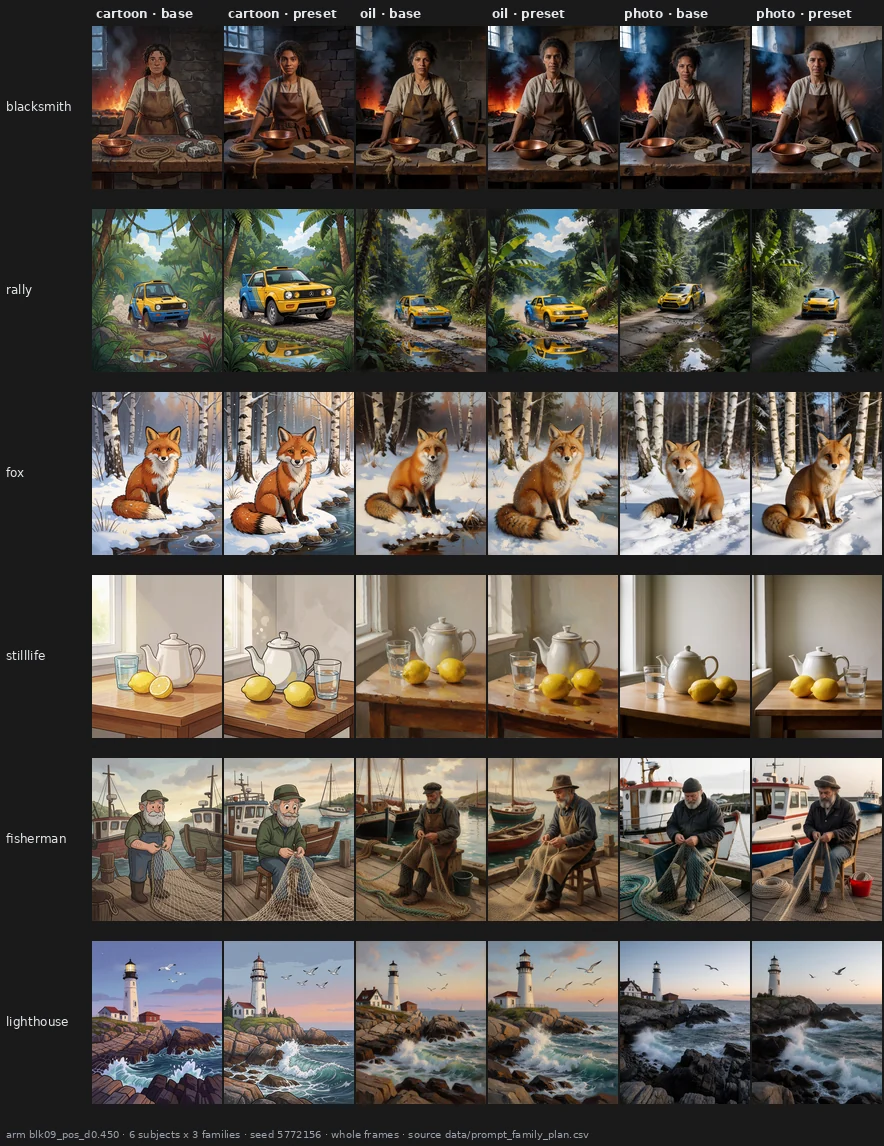This screenshot has width=884, height=1146.
Task: Open the rally photo base image
Action: point(685,291)
